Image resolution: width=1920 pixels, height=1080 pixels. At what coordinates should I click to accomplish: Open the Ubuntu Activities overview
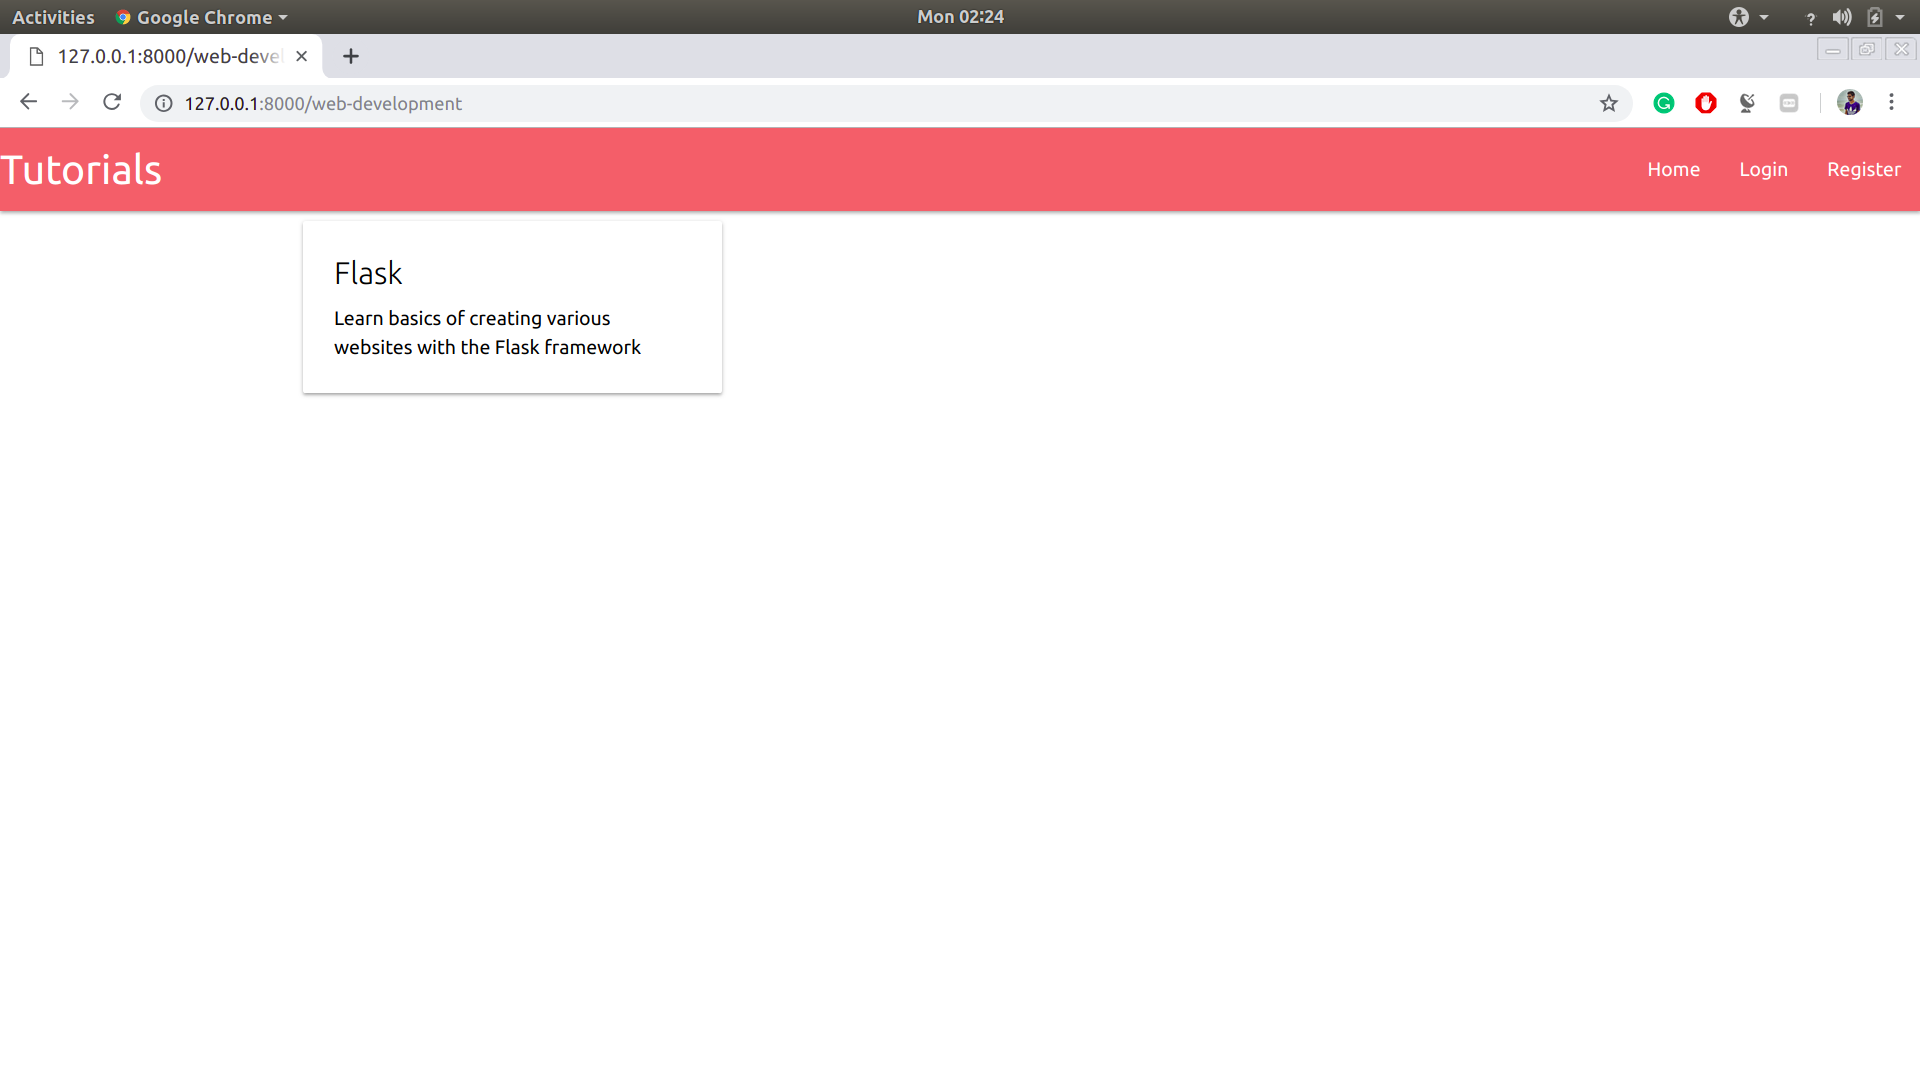[53, 17]
